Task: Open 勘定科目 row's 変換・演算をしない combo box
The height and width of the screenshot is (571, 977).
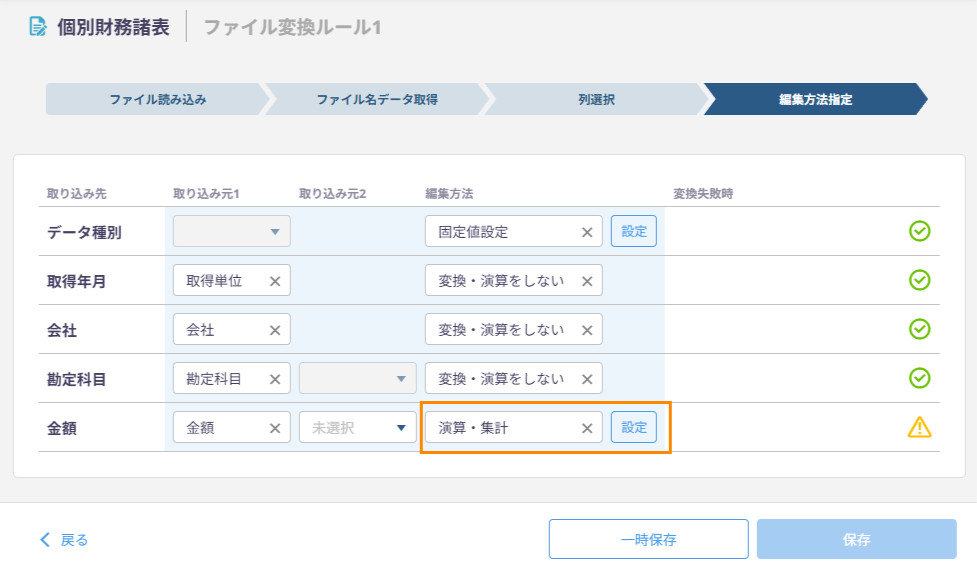Action: click(x=513, y=378)
